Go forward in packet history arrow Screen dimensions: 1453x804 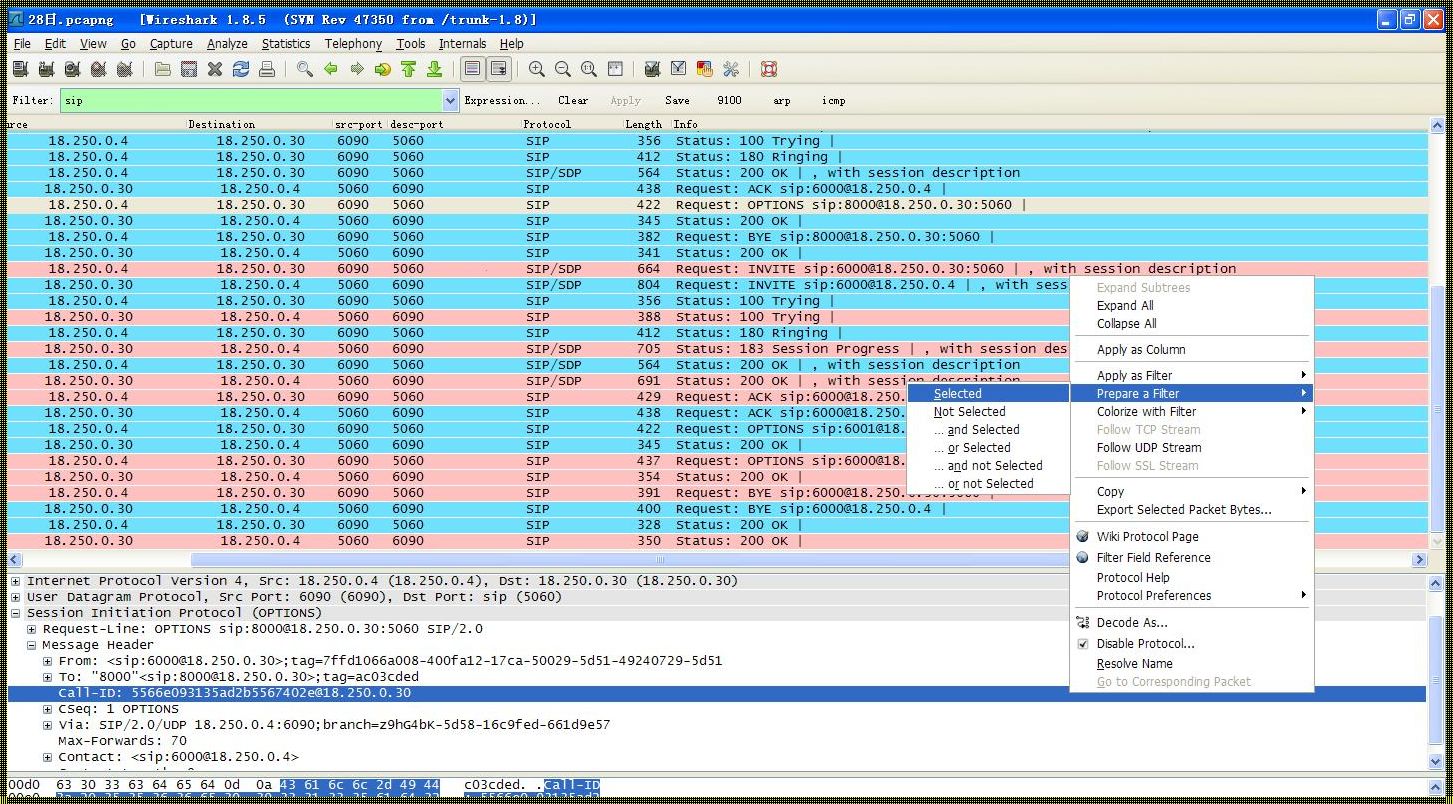[x=357, y=69]
